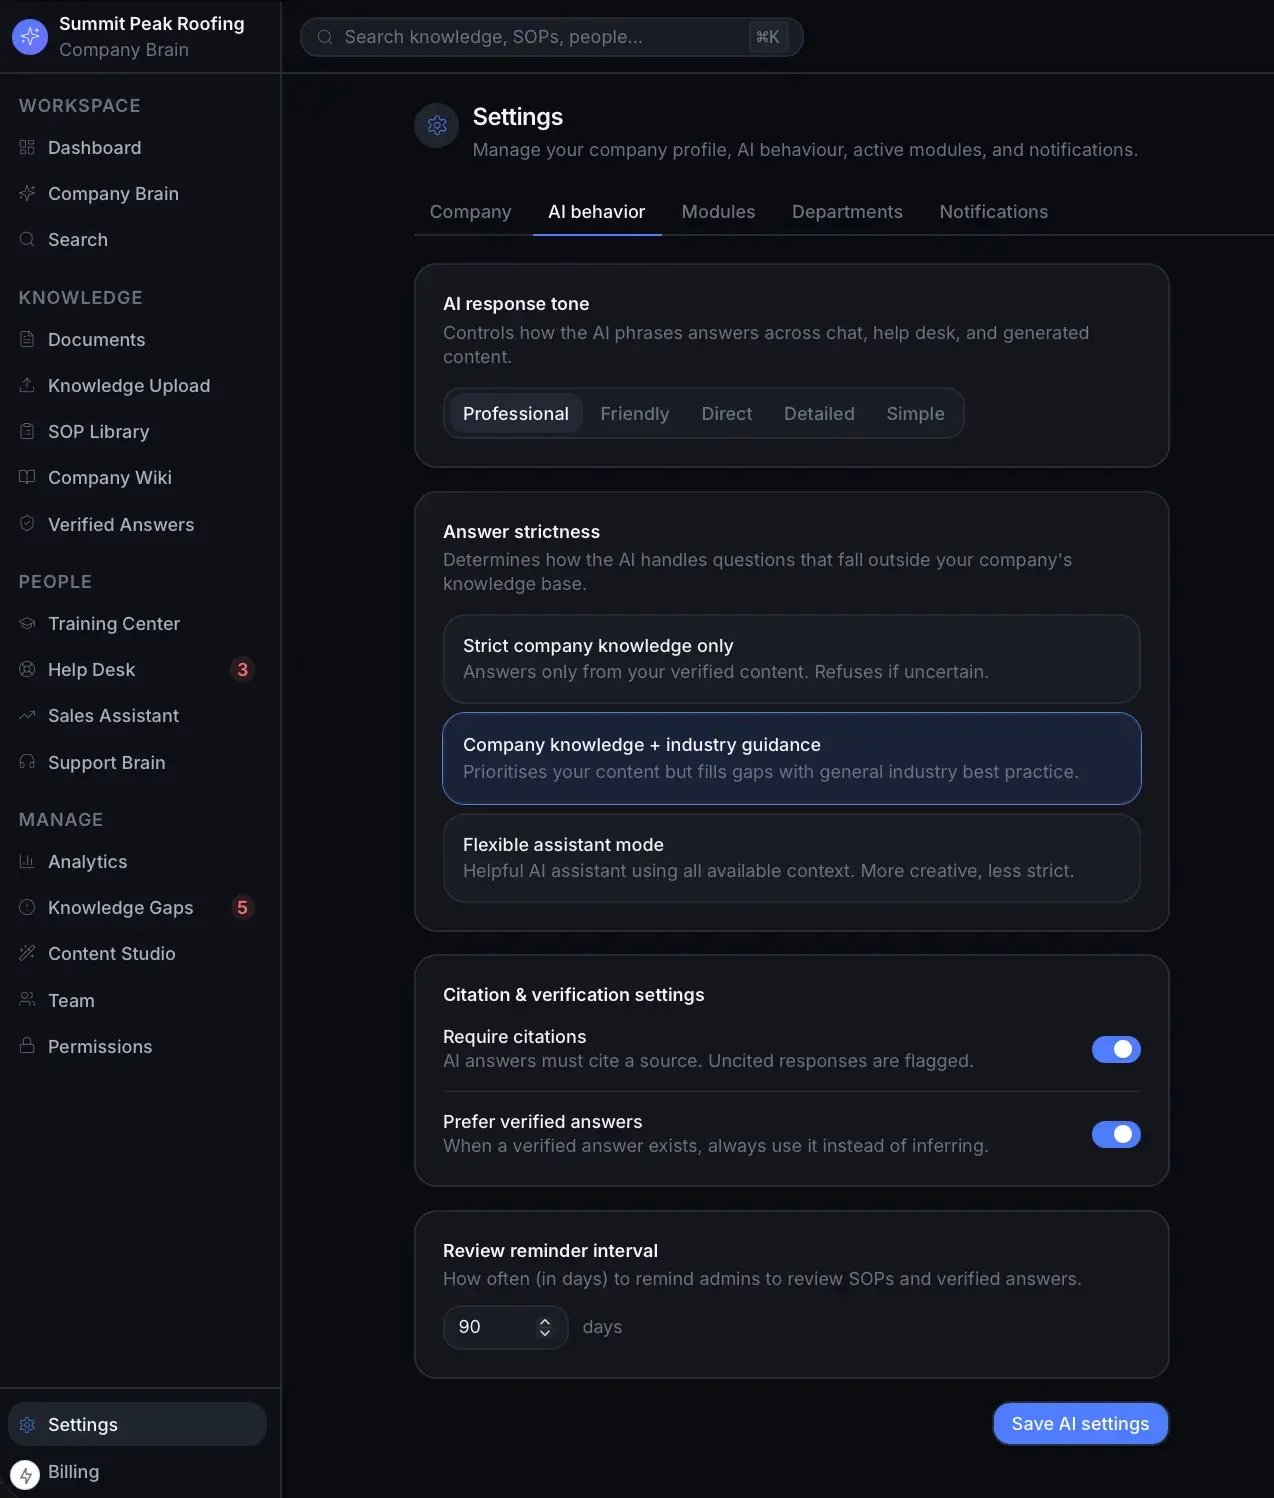Open Training Center in the sidebar
This screenshot has width=1274, height=1498.
click(x=137, y=624)
